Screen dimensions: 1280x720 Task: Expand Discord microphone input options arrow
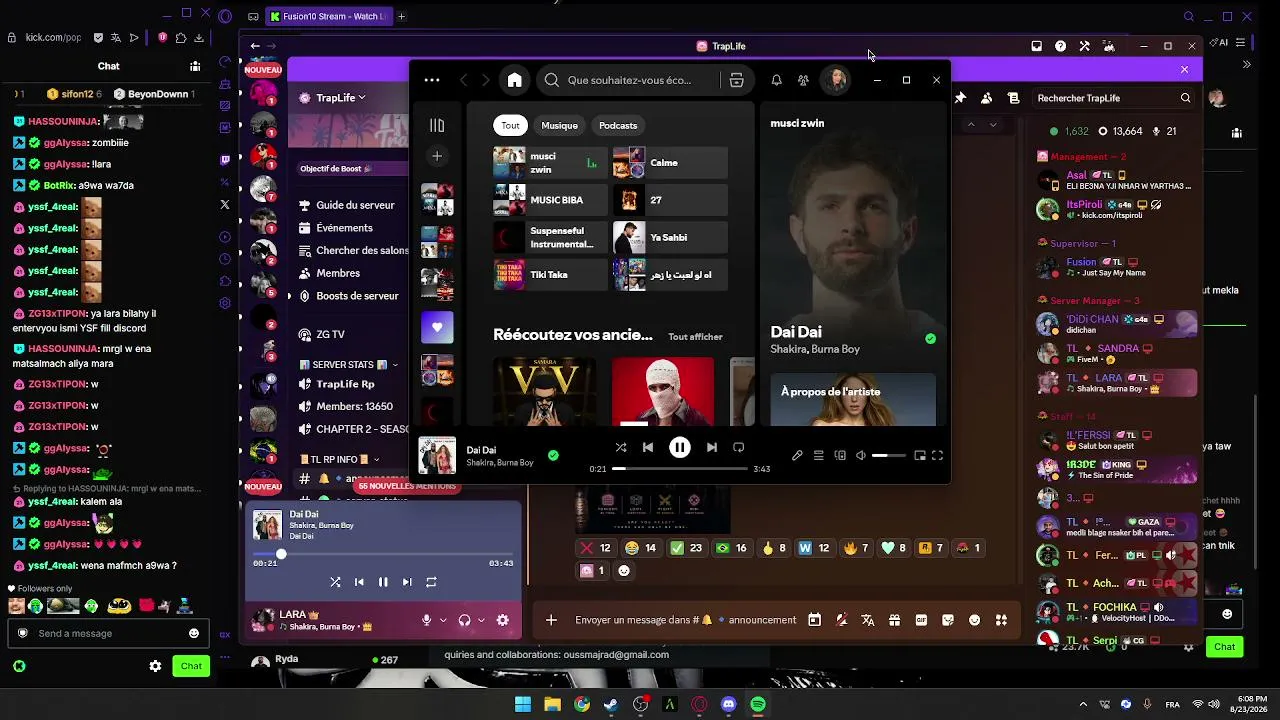point(442,620)
